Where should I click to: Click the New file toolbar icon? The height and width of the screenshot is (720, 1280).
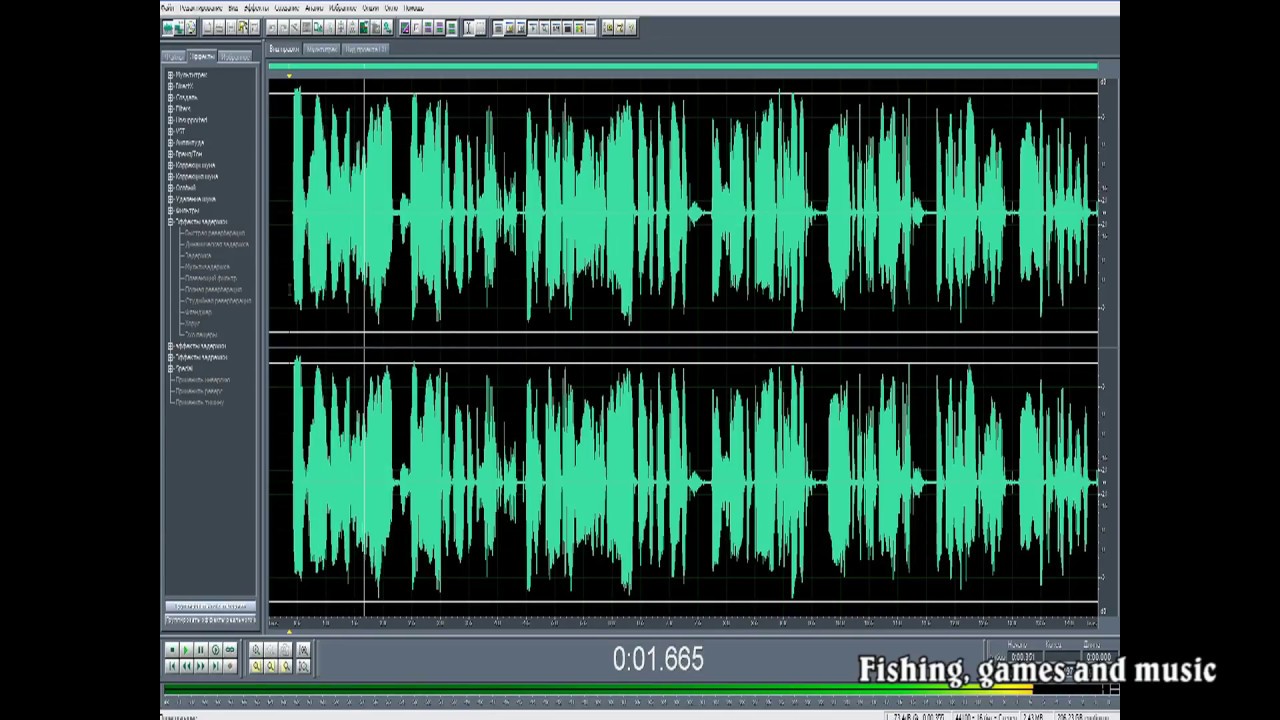pyautogui.click(x=208, y=27)
